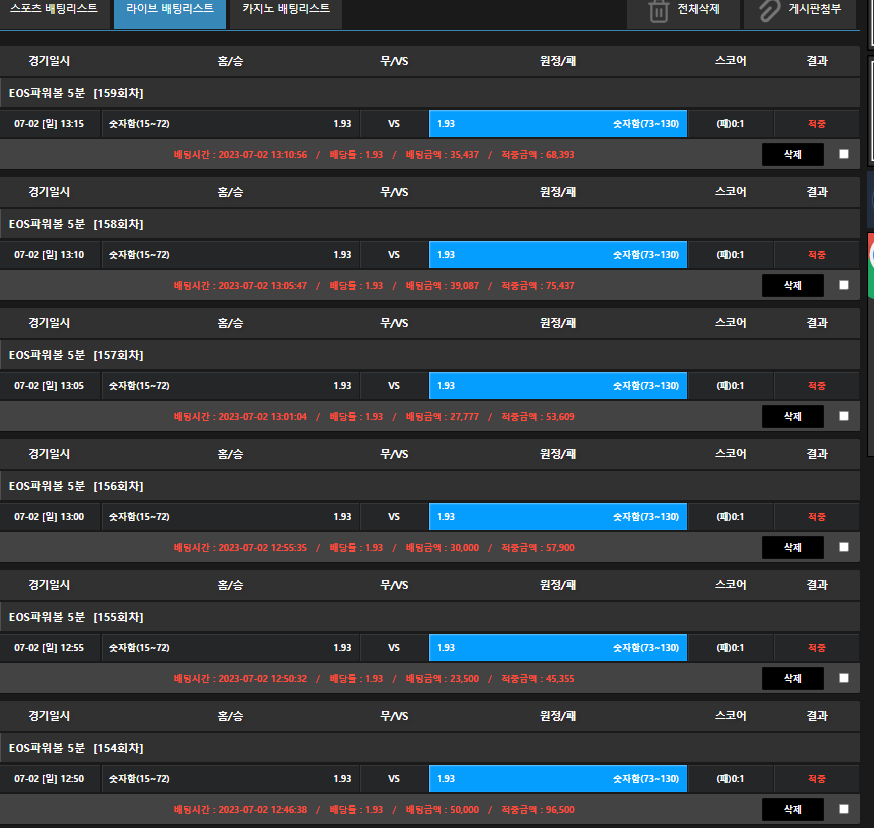Image resolution: width=874 pixels, height=828 pixels.
Task: Click the paperclip icon for 게시판첨부
Action: point(768,11)
